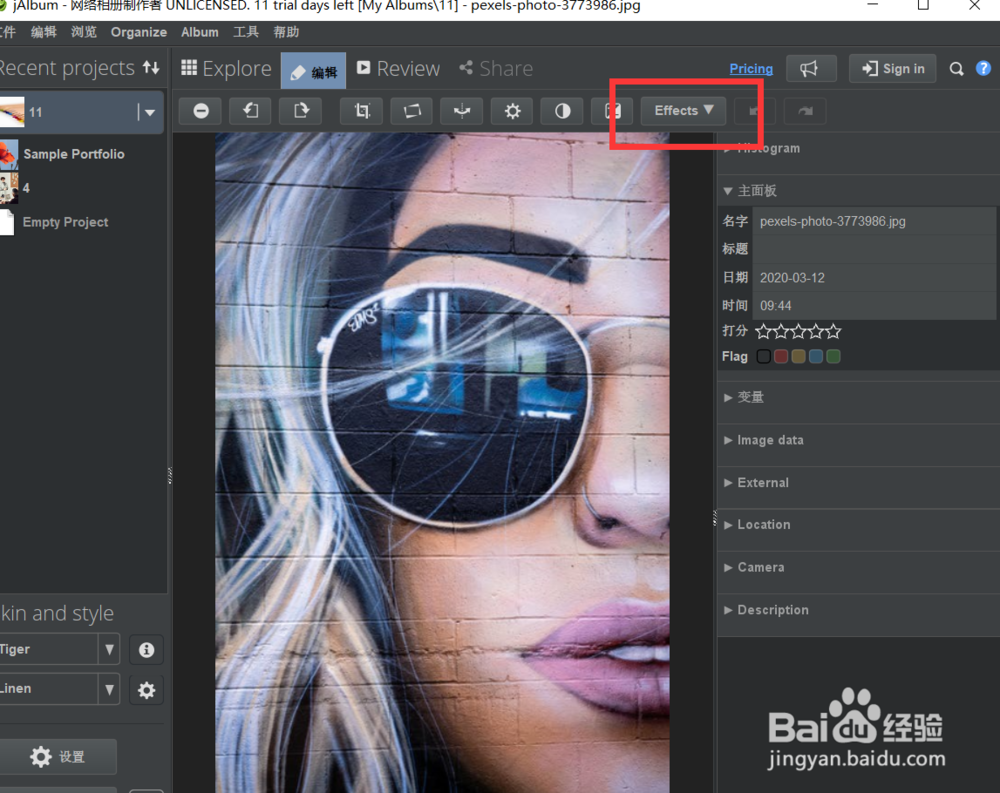Open the 帮助 menu

[286, 32]
